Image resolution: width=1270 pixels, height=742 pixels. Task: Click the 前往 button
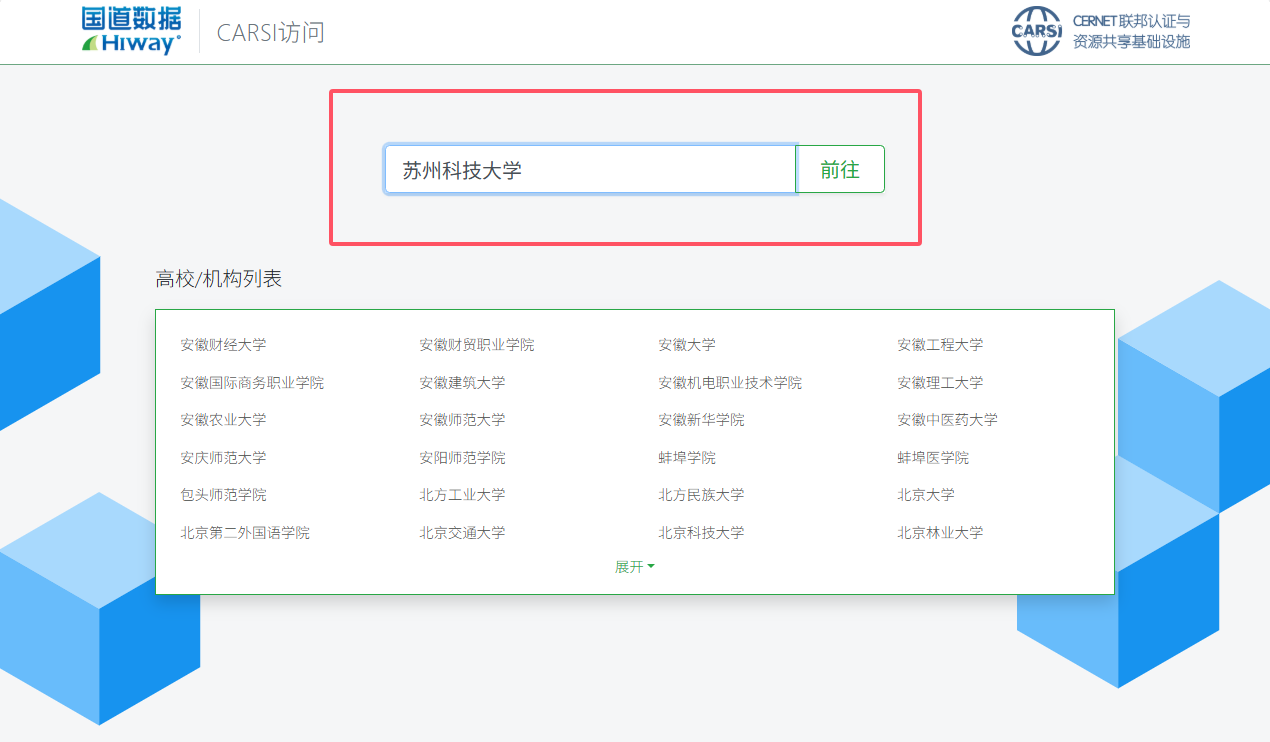[x=840, y=169]
